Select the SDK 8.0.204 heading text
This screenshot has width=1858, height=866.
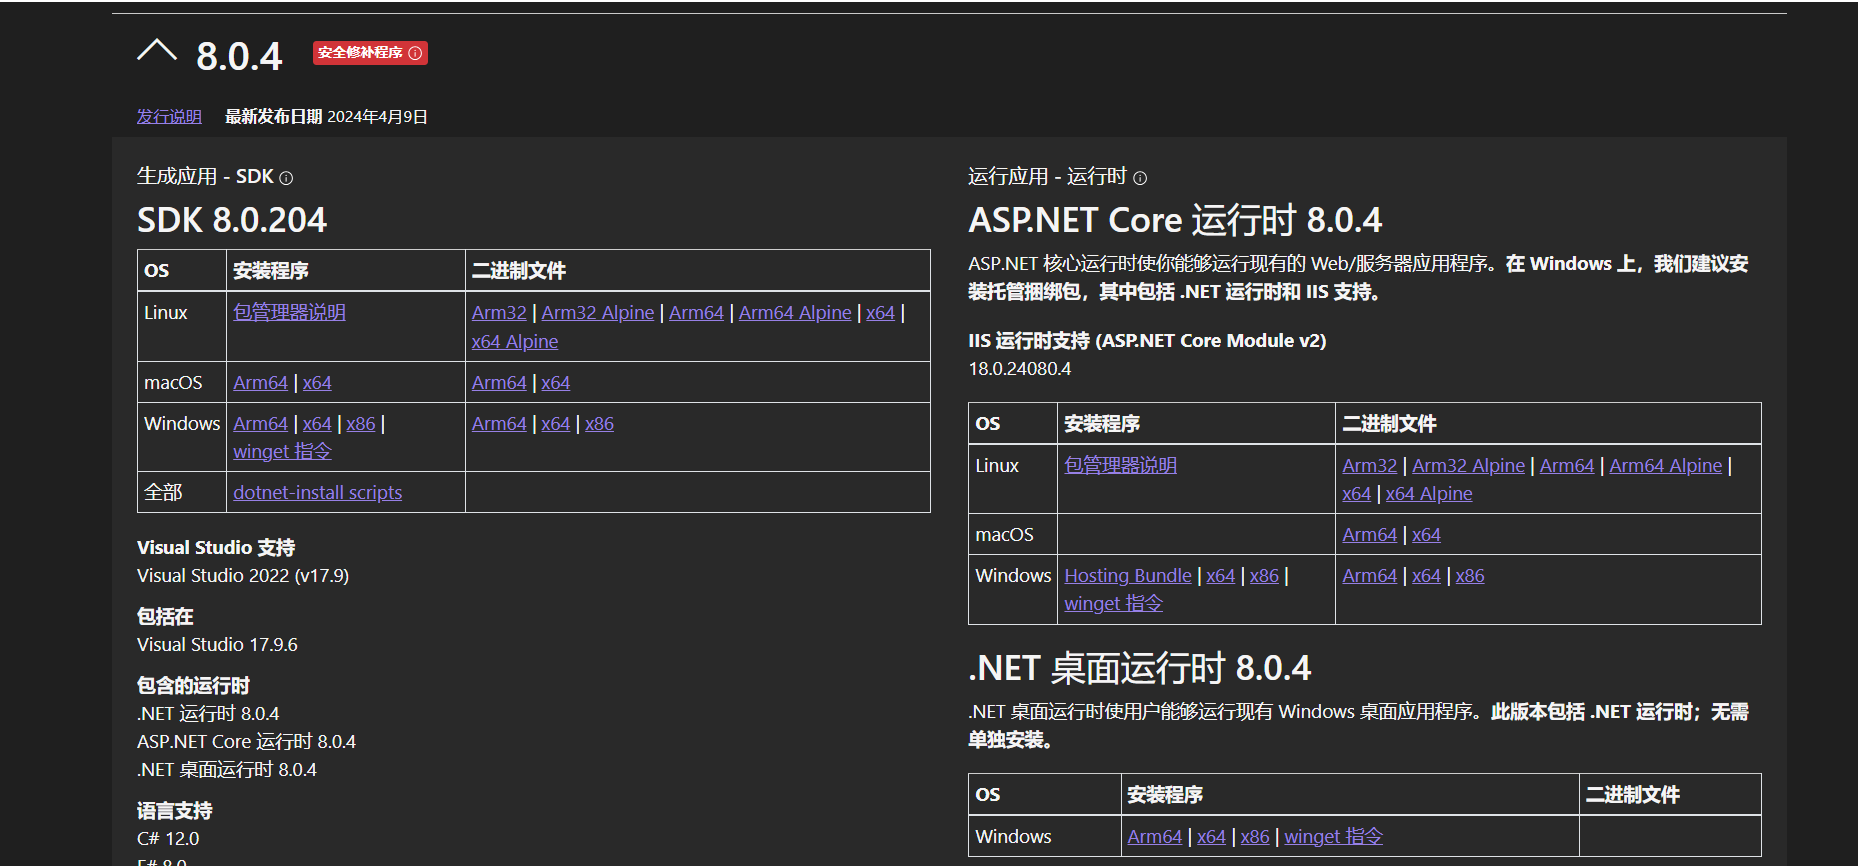[232, 220]
